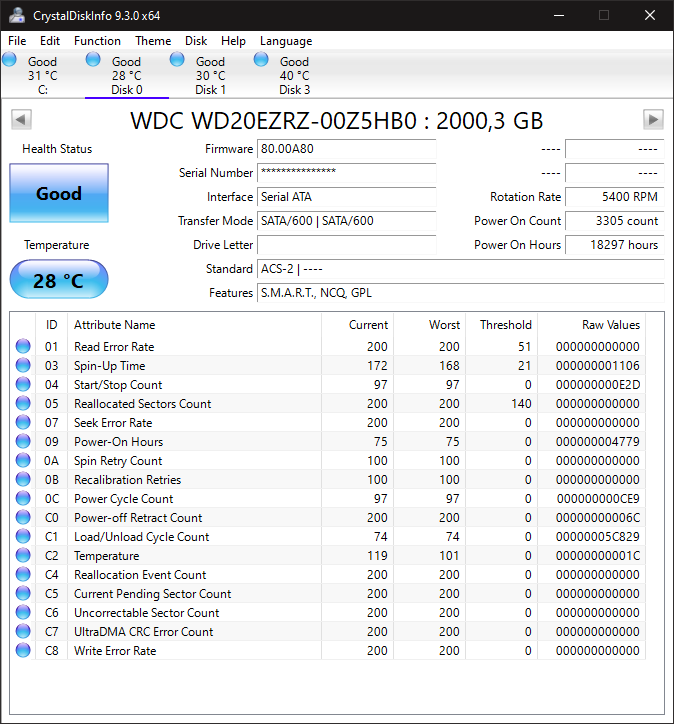Click the status orb of UltraDMA CRC Error Count
674x724 pixels.
(x=23, y=631)
